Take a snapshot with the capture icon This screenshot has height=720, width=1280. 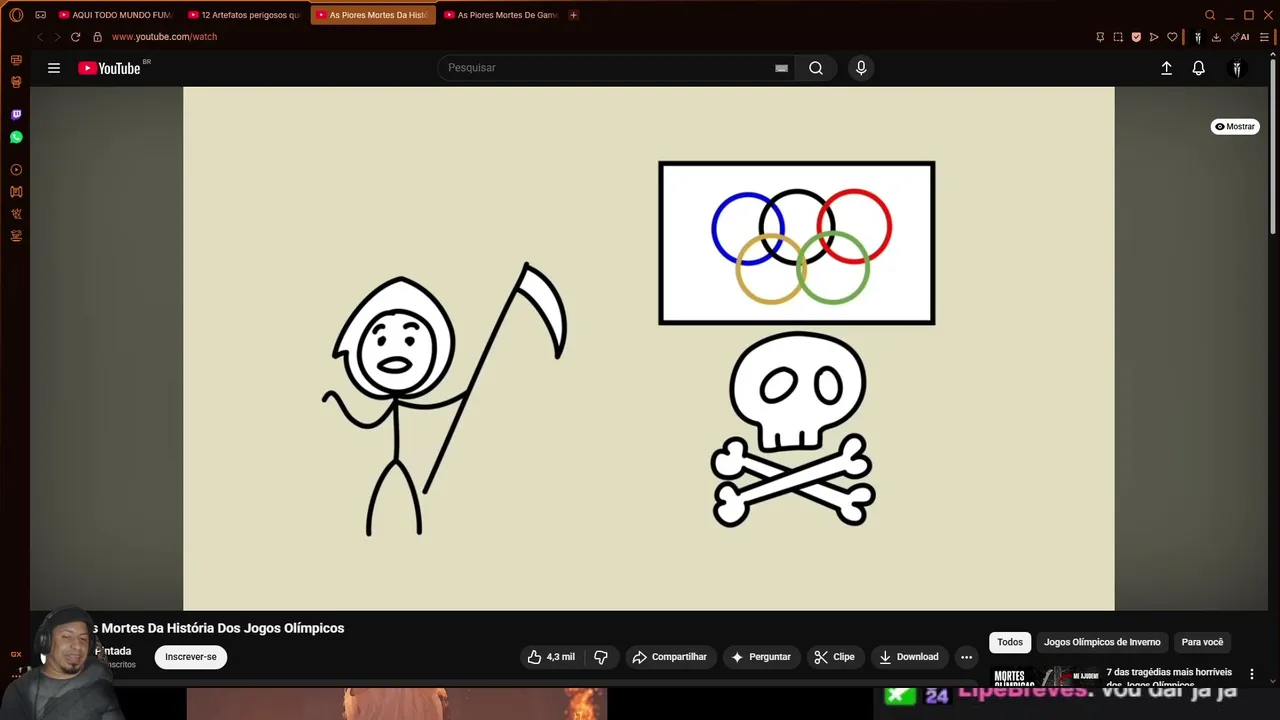pos(1118,37)
